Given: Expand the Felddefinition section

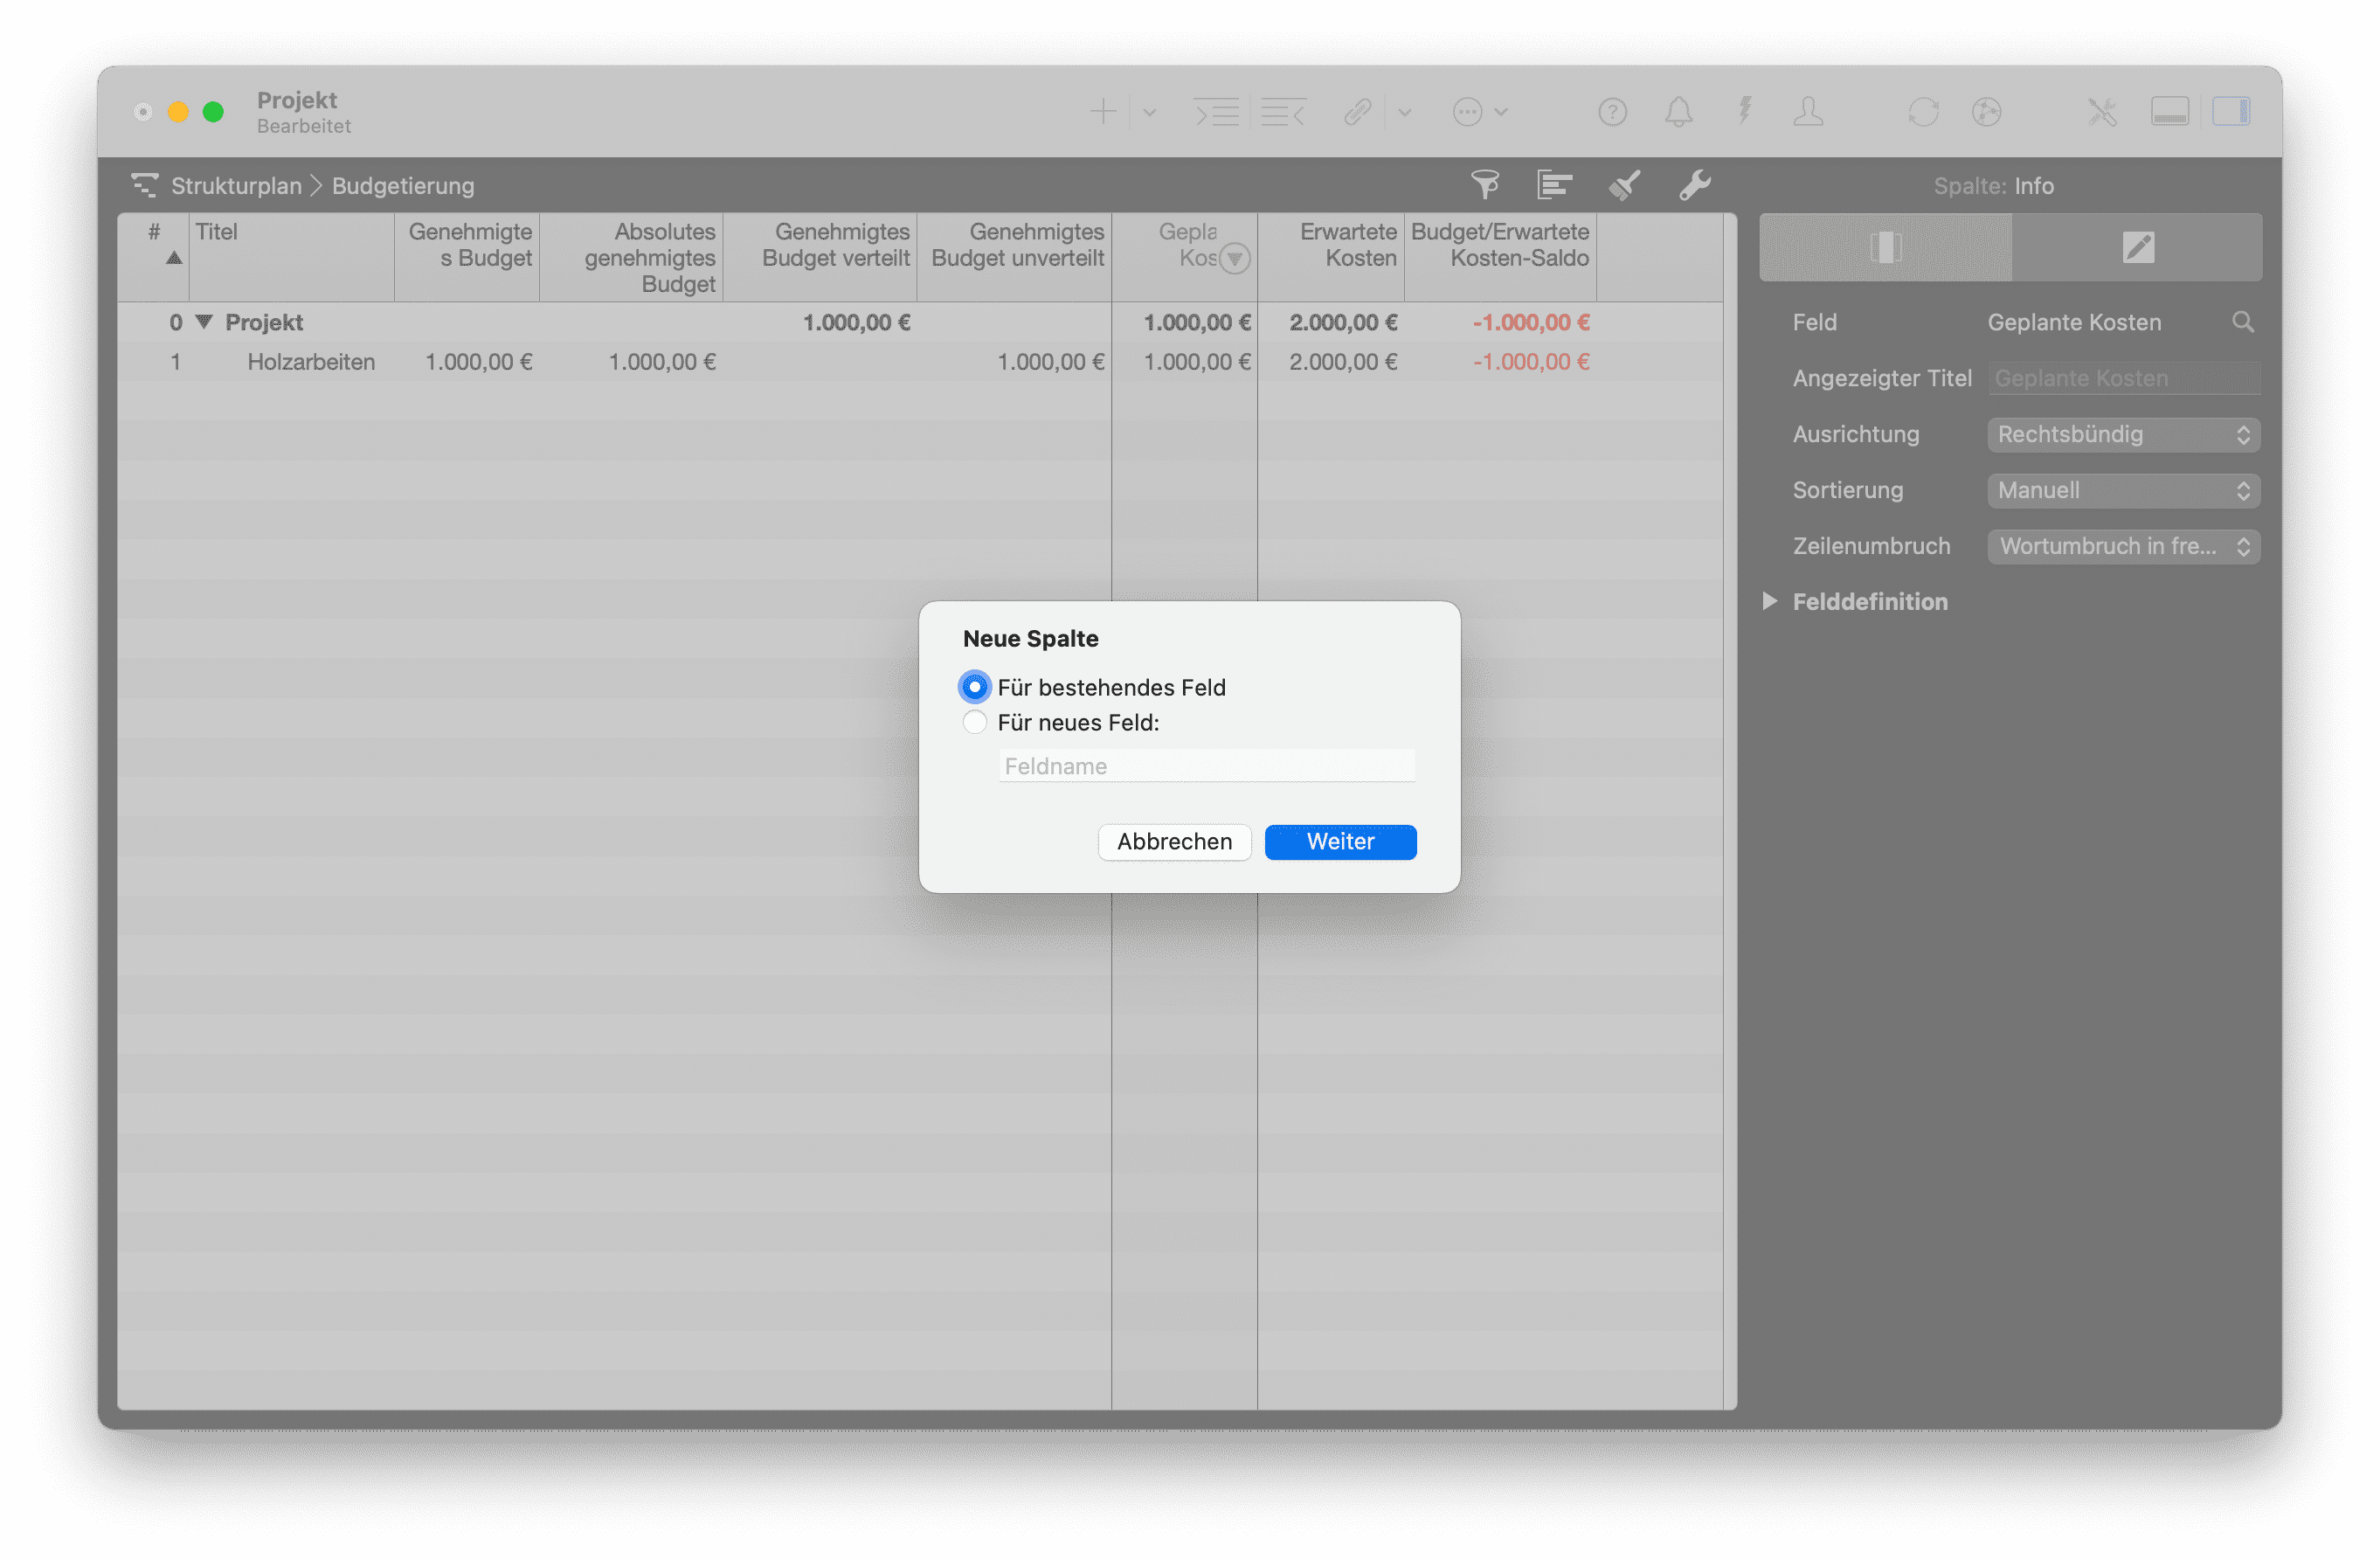Looking at the screenshot, I should point(1770,601).
